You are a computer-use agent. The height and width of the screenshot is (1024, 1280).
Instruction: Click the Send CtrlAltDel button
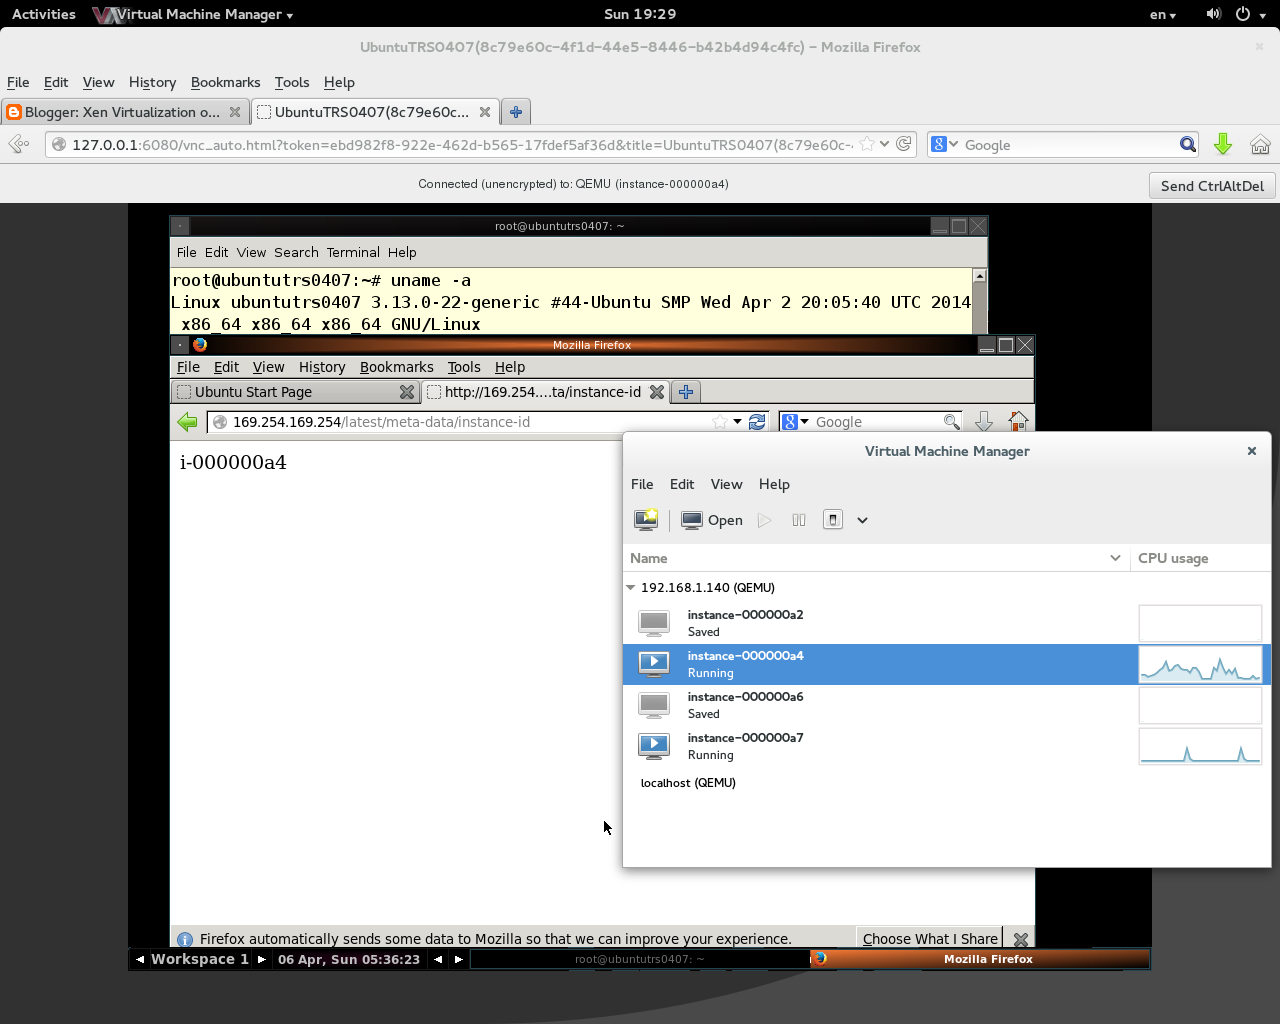(x=1212, y=186)
